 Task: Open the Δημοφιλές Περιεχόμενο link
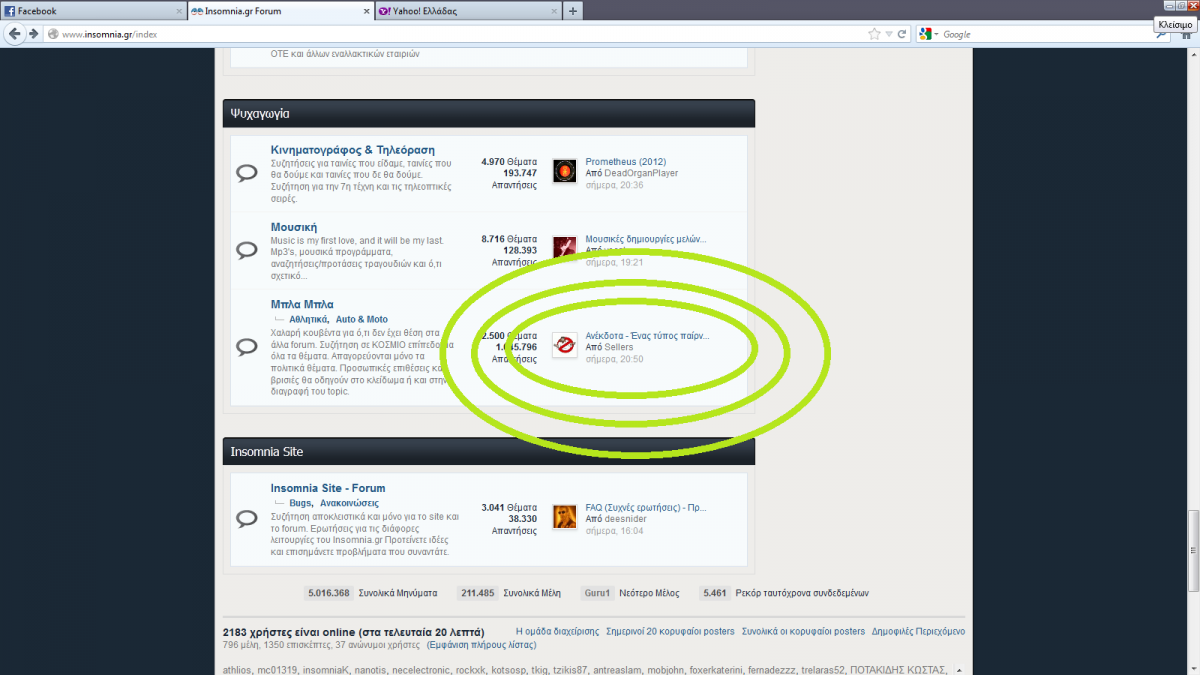[x=918, y=631]
